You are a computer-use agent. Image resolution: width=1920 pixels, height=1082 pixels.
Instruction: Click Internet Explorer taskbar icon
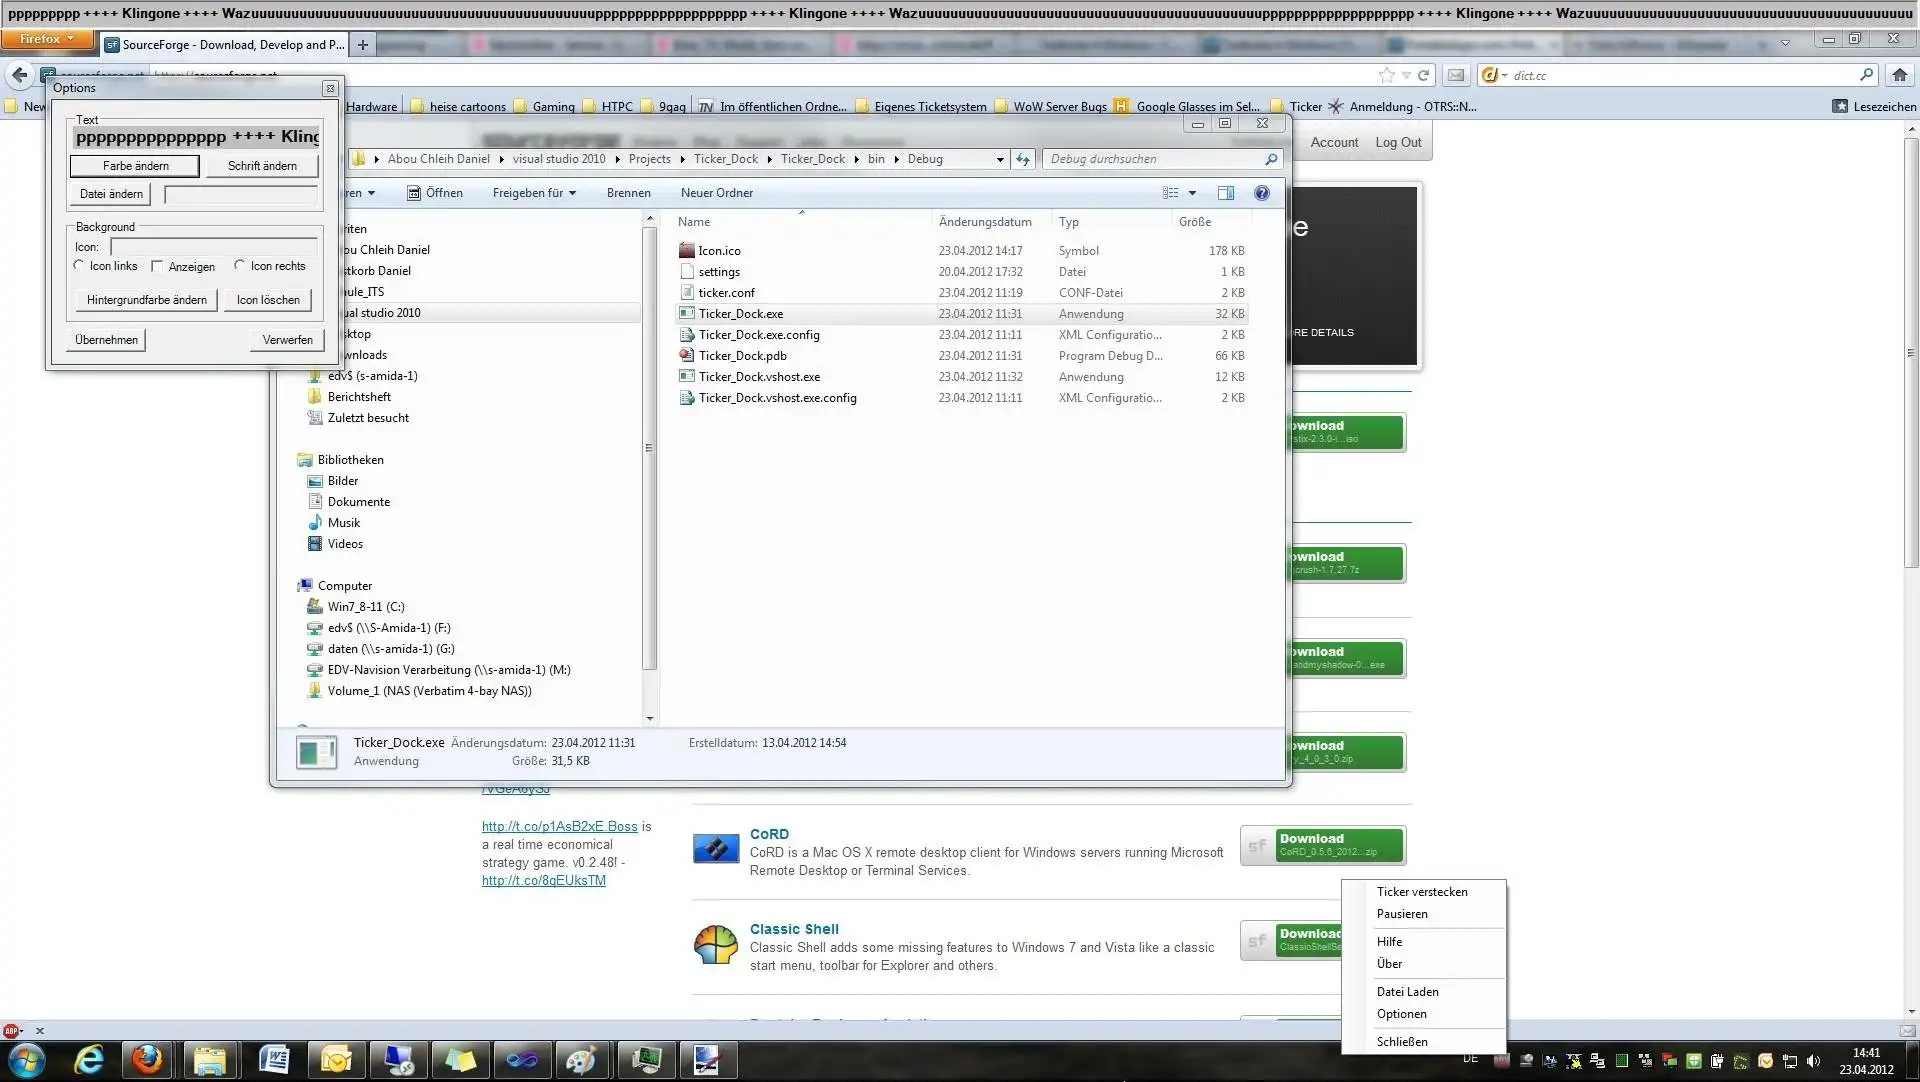click(x=89, y=1060)
